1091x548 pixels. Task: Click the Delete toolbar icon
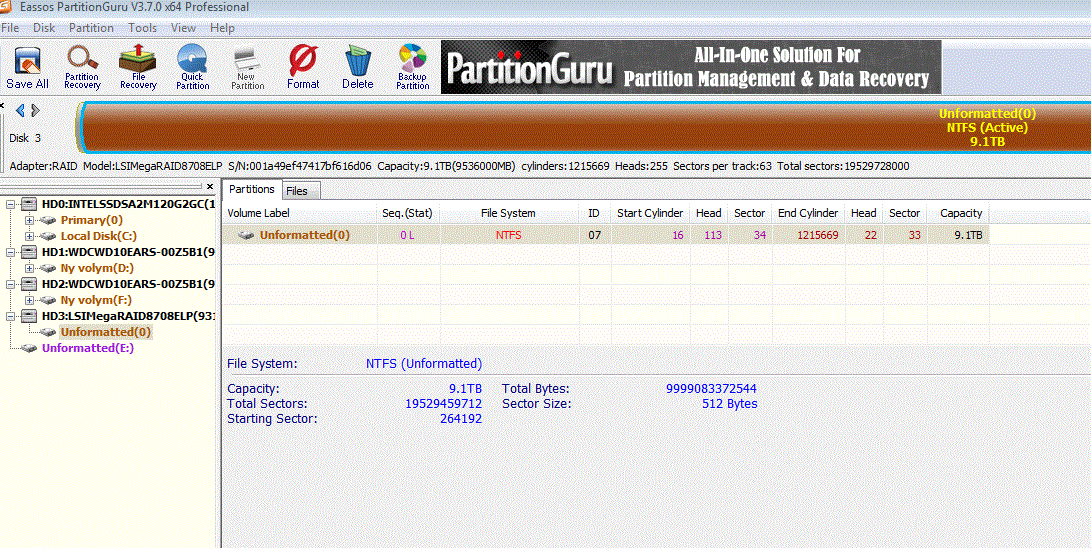tap(358, 68)
